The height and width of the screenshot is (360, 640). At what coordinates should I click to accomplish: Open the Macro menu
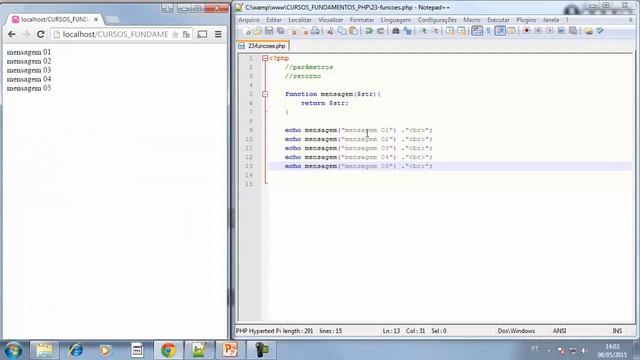(x=472, y=20)
